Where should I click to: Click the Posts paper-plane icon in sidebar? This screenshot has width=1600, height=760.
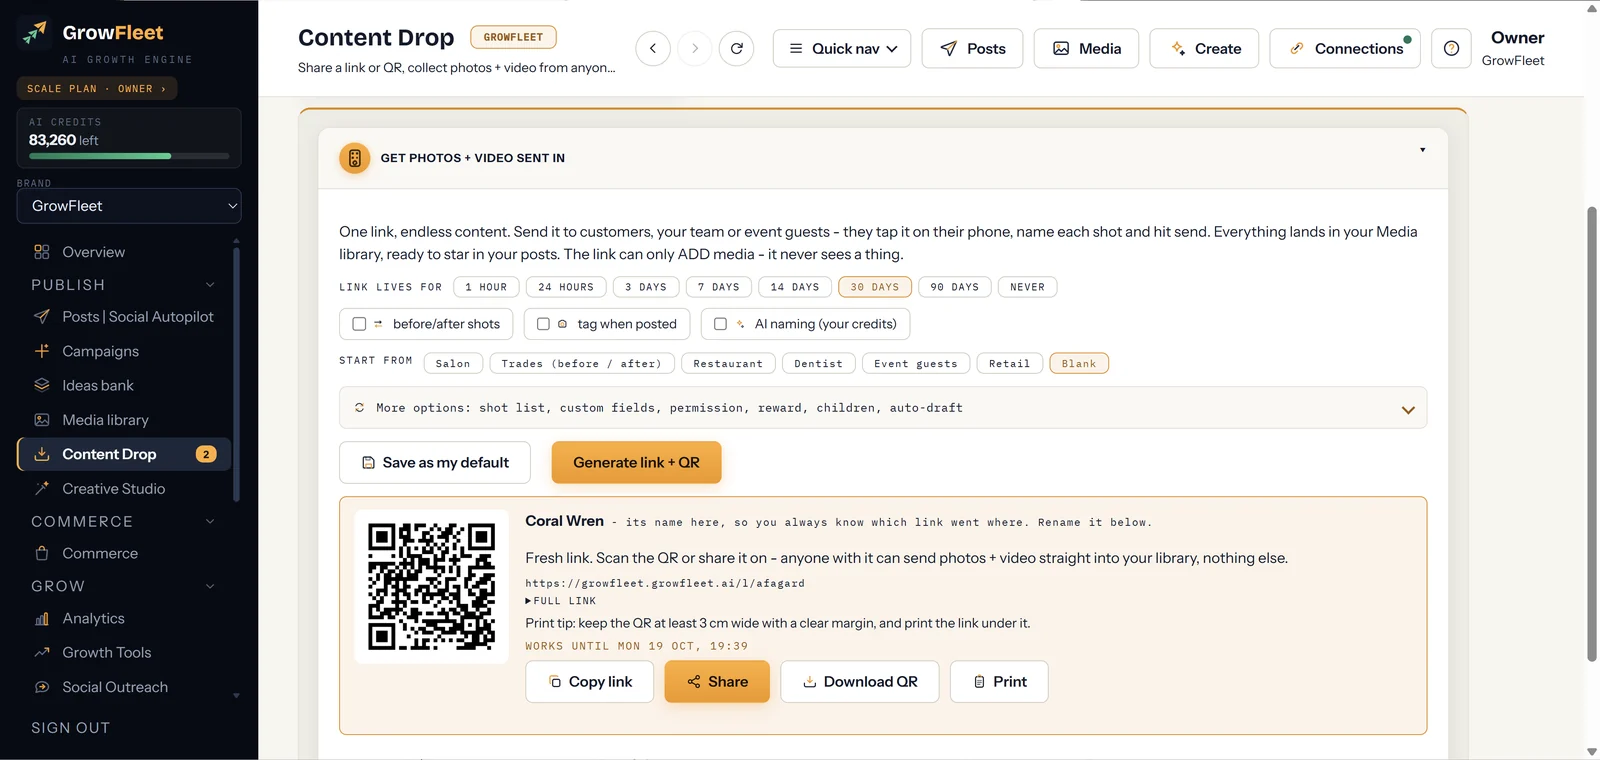pyautogui.click(x=42, y=317)
